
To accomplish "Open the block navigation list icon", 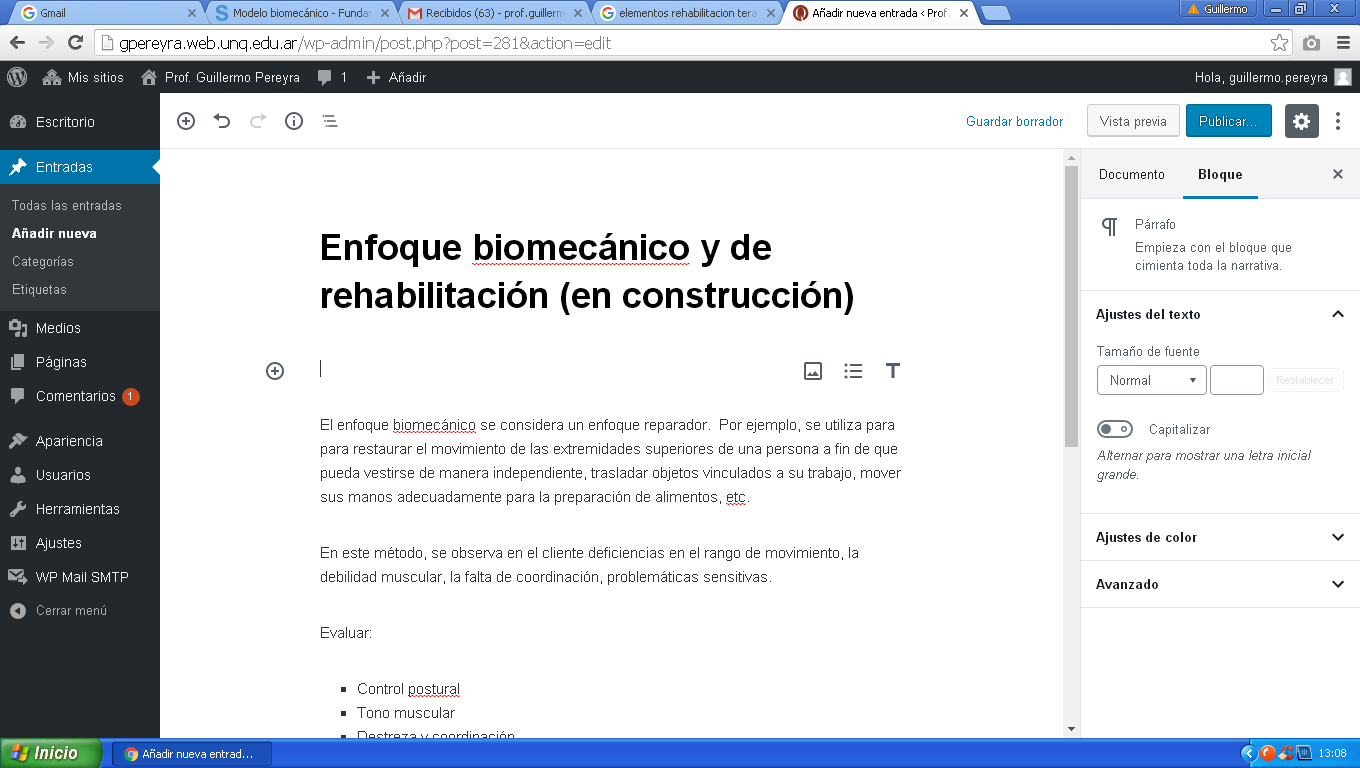I will [330, 121].
